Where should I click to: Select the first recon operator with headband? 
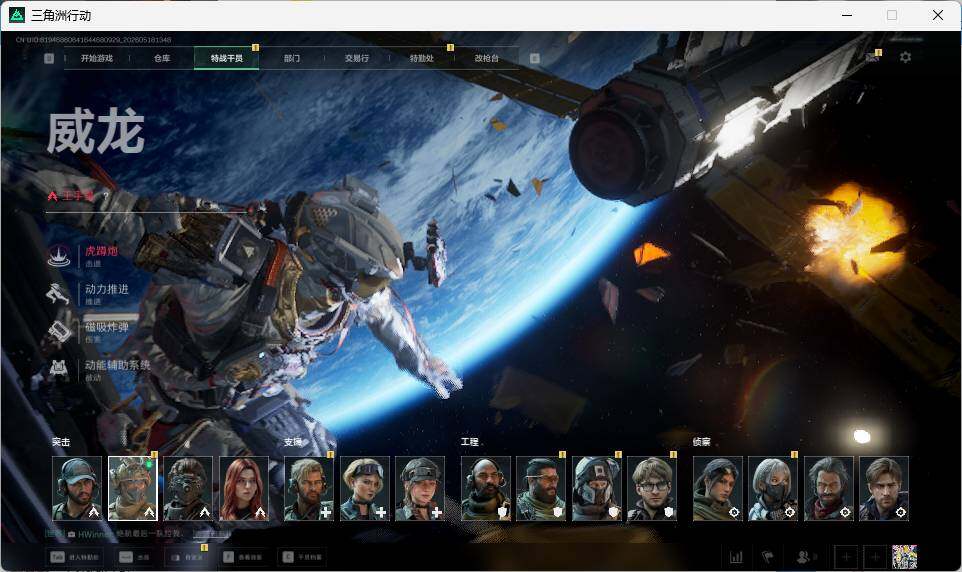click(717, 489)
